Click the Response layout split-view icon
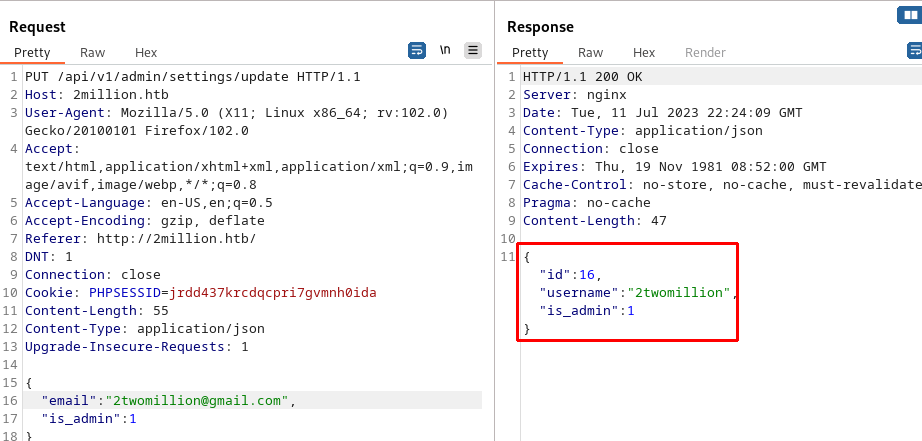The width and height of the screenshot is (922, 441). (910, 15)
